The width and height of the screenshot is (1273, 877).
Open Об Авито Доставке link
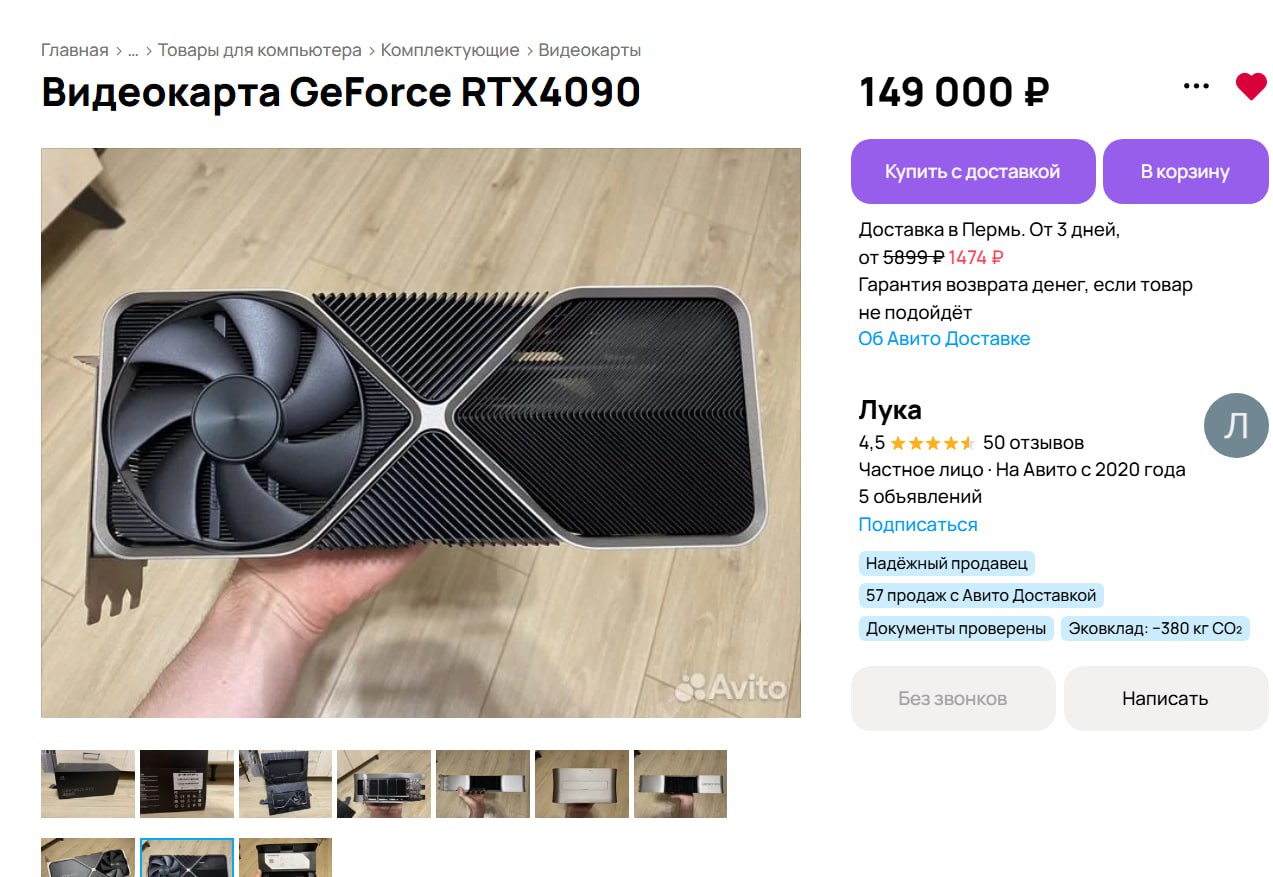[x=944, y=339]
